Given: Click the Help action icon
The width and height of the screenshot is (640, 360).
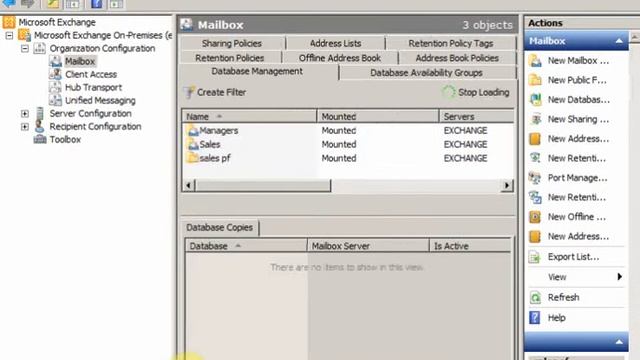Looking at the screenshot, I should [535, 318].
